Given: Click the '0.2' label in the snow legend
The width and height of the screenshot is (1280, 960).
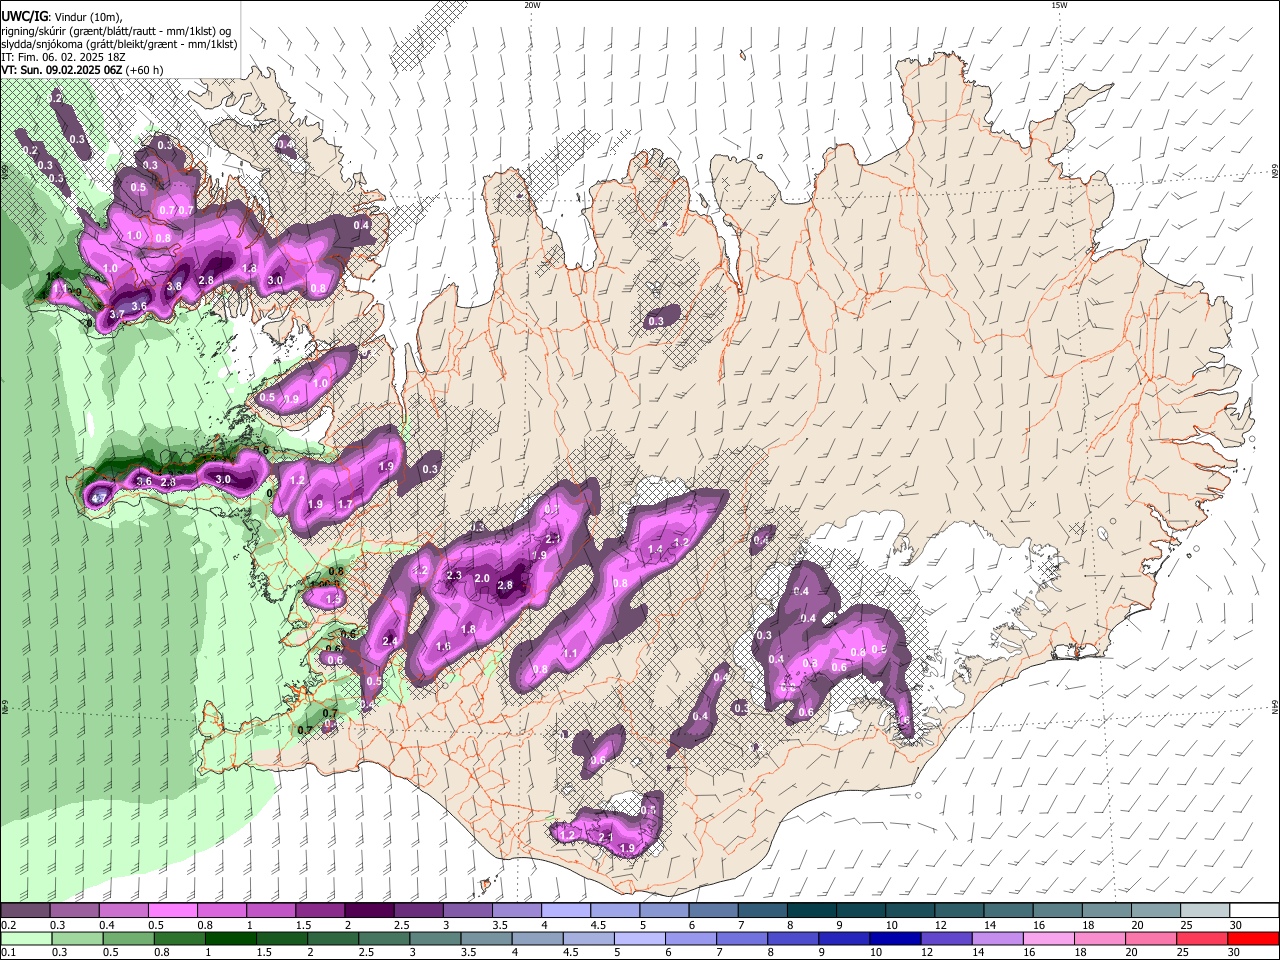Looking at the screenshot, I should click(x=8, y=925).
